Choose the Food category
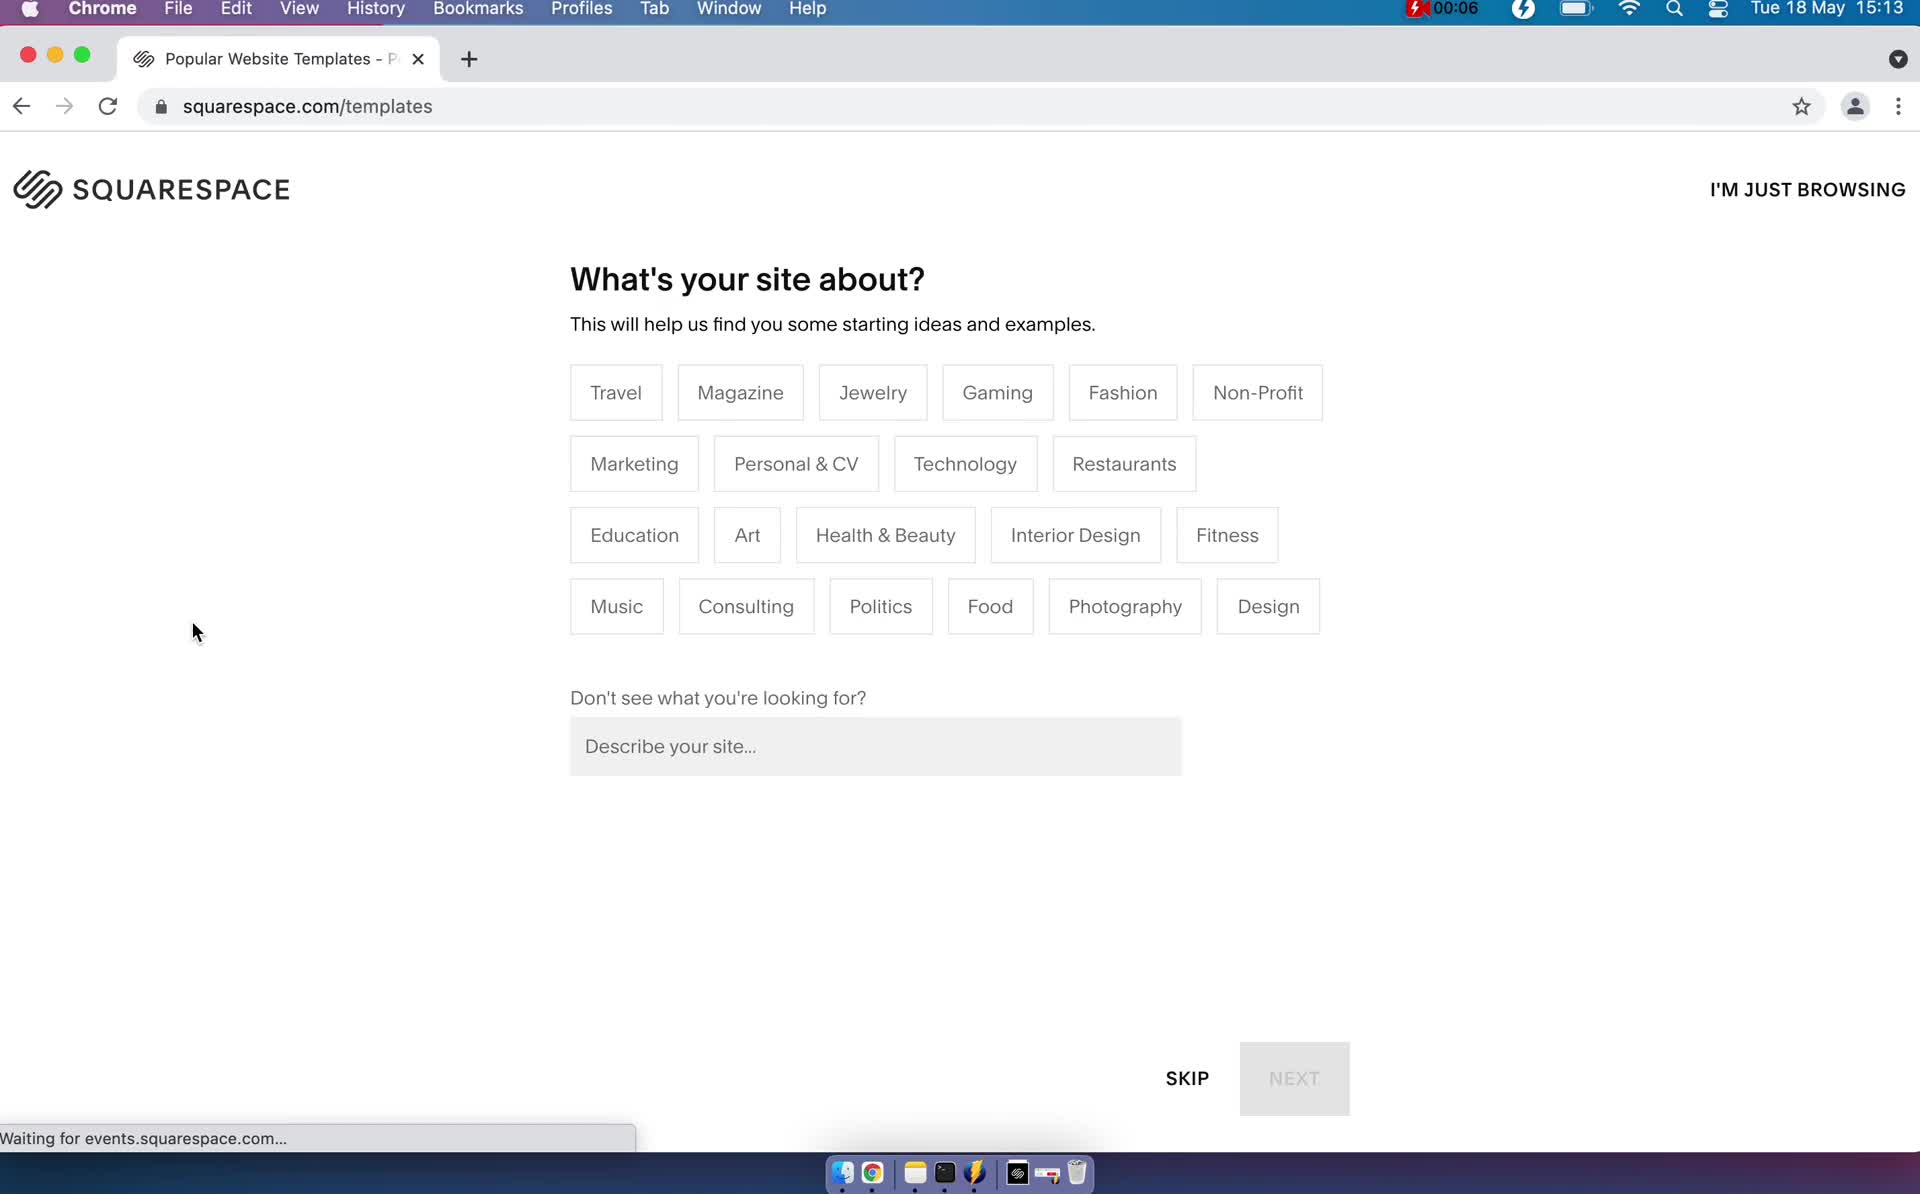Image resolution: width=1920 pixels, height=1194 pixels. coord(990,606)
